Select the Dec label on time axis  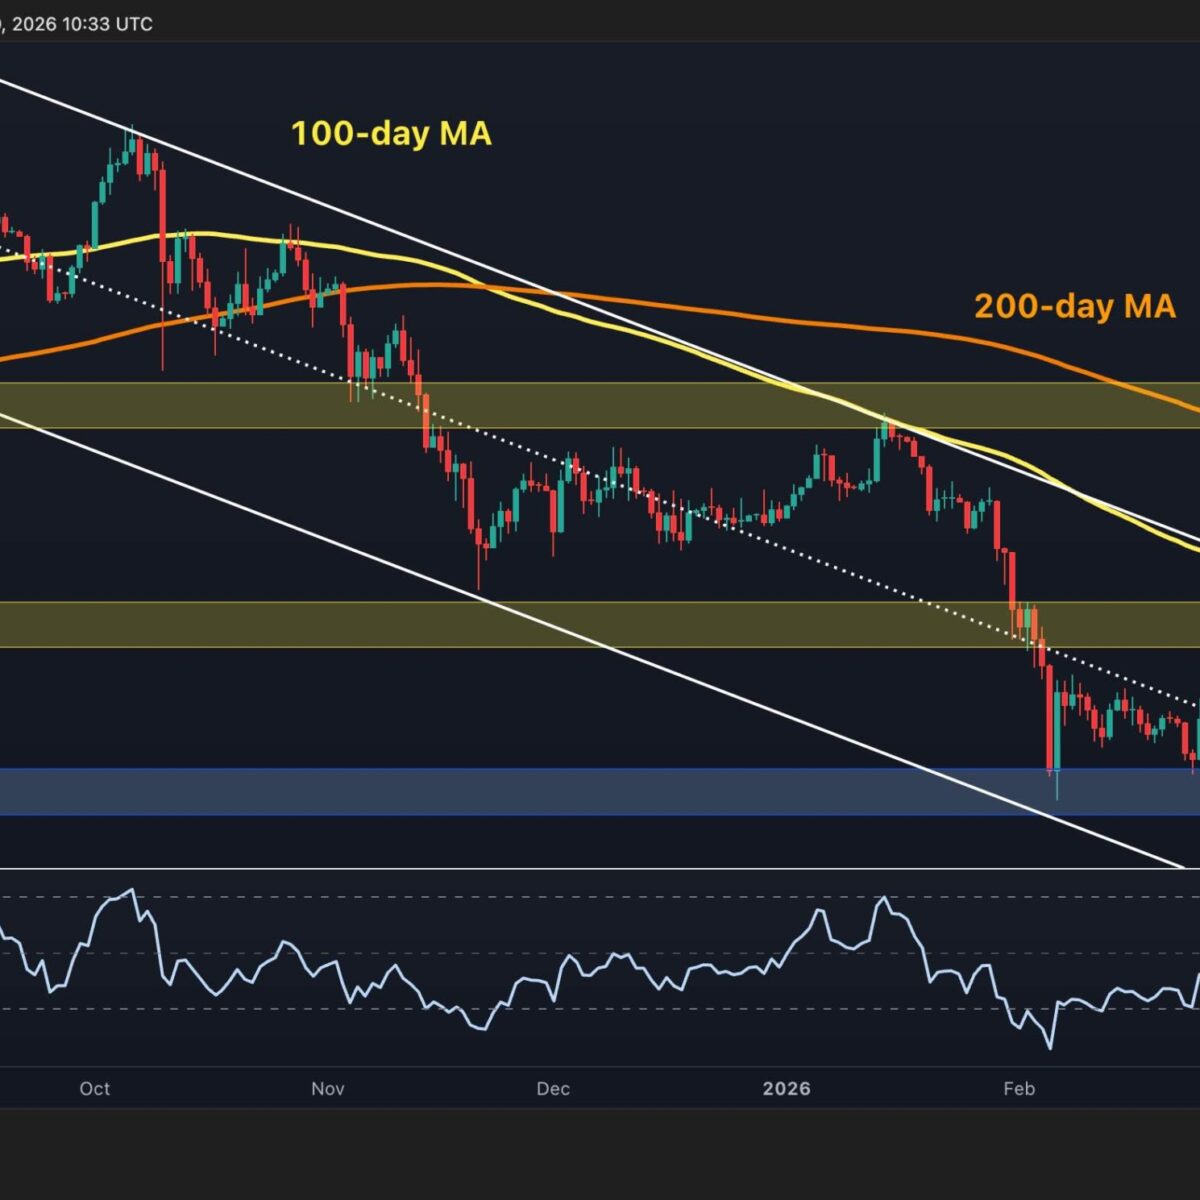pos(552,1088)
